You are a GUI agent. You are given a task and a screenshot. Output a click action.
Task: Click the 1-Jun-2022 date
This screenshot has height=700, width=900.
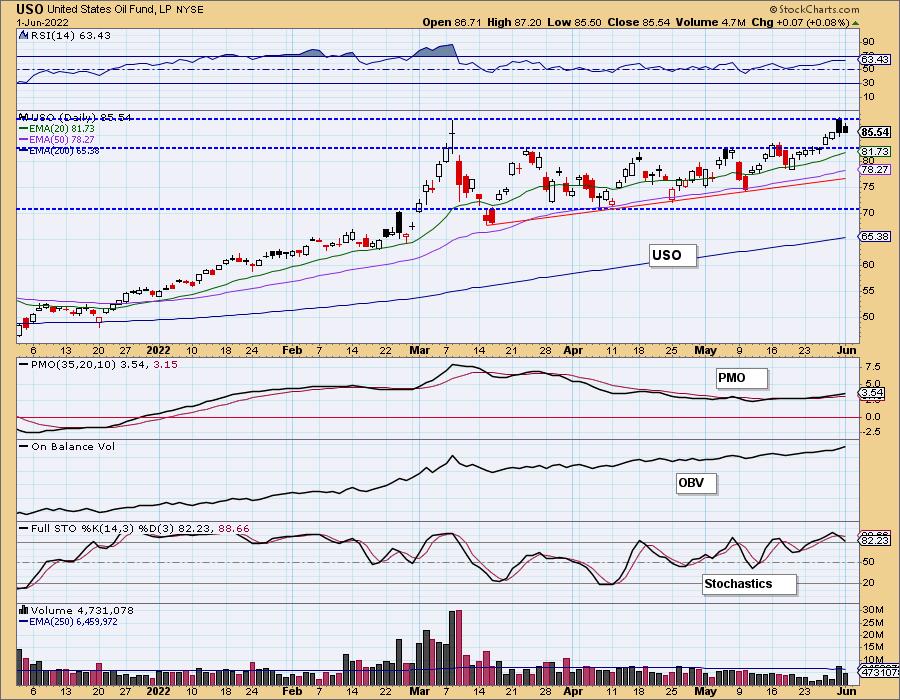click(x=42, y=23)
